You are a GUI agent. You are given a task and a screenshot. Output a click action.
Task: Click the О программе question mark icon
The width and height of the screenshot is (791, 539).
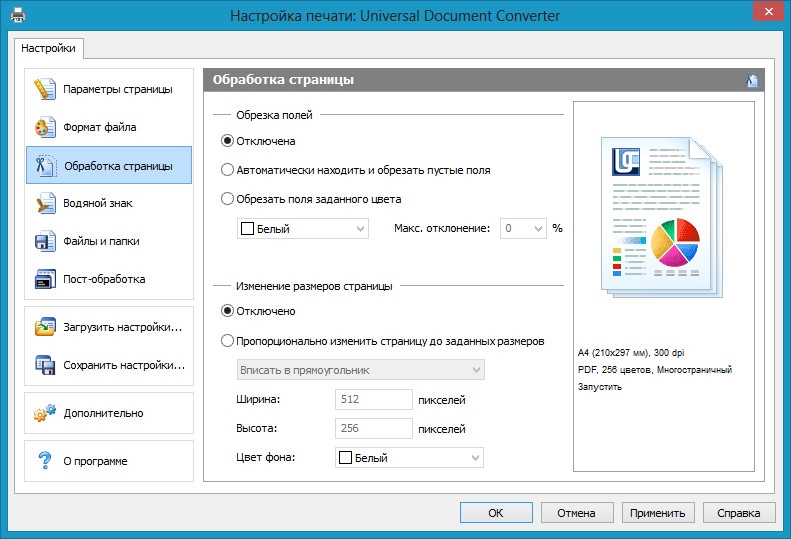coord(45,461)
